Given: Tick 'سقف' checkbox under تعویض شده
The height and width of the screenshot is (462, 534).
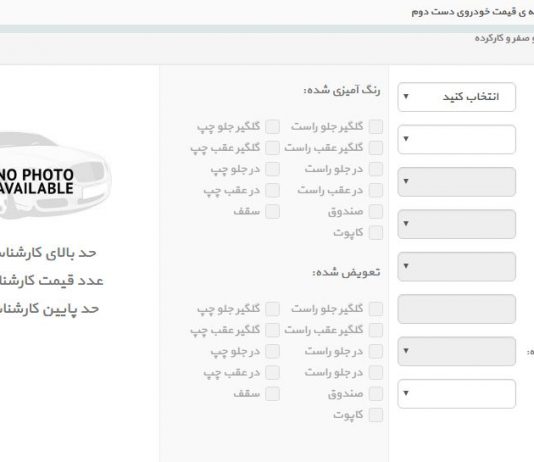Looking at the screenshot, I should 273,394.
